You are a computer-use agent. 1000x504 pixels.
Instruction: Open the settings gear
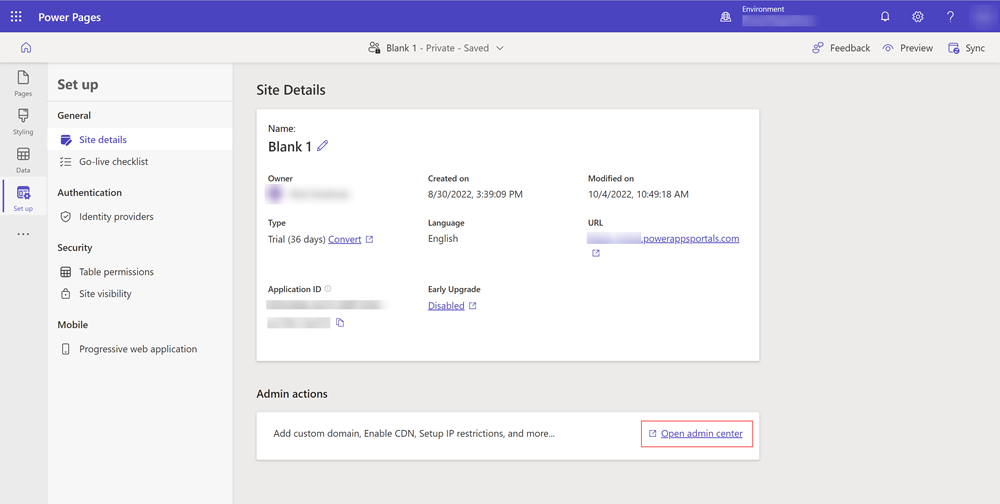pyautogui.click(x=918, y=17)
